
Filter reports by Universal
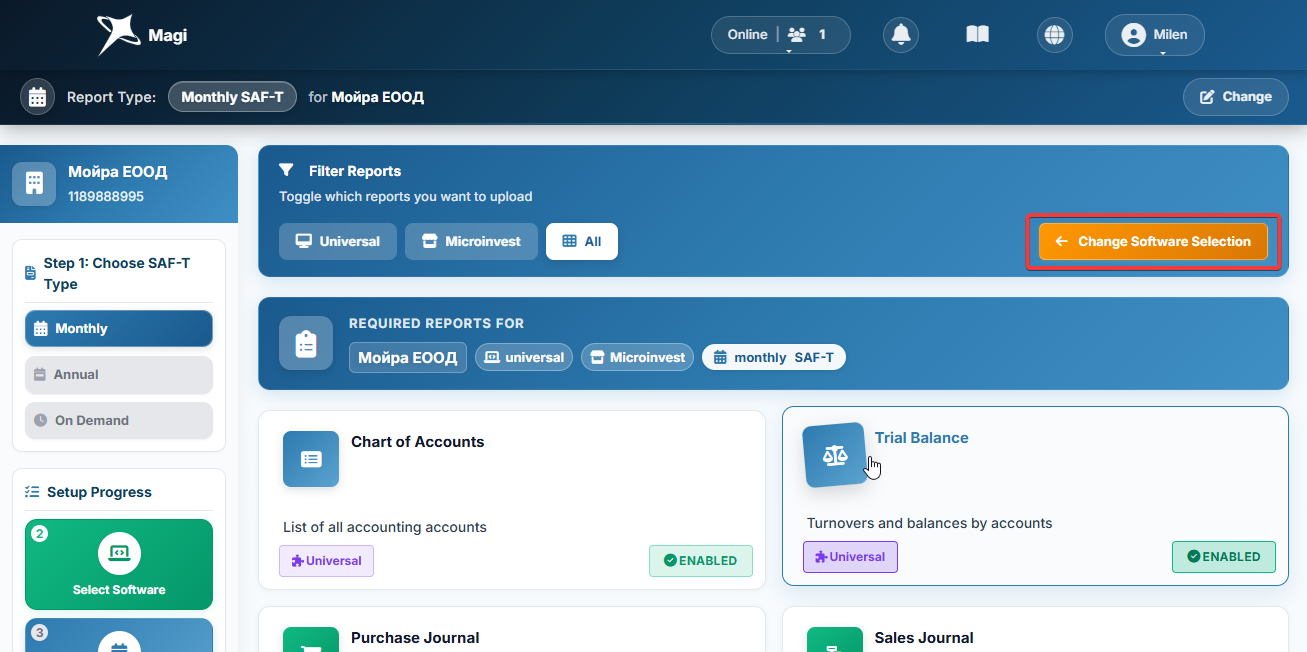point(338,241)
